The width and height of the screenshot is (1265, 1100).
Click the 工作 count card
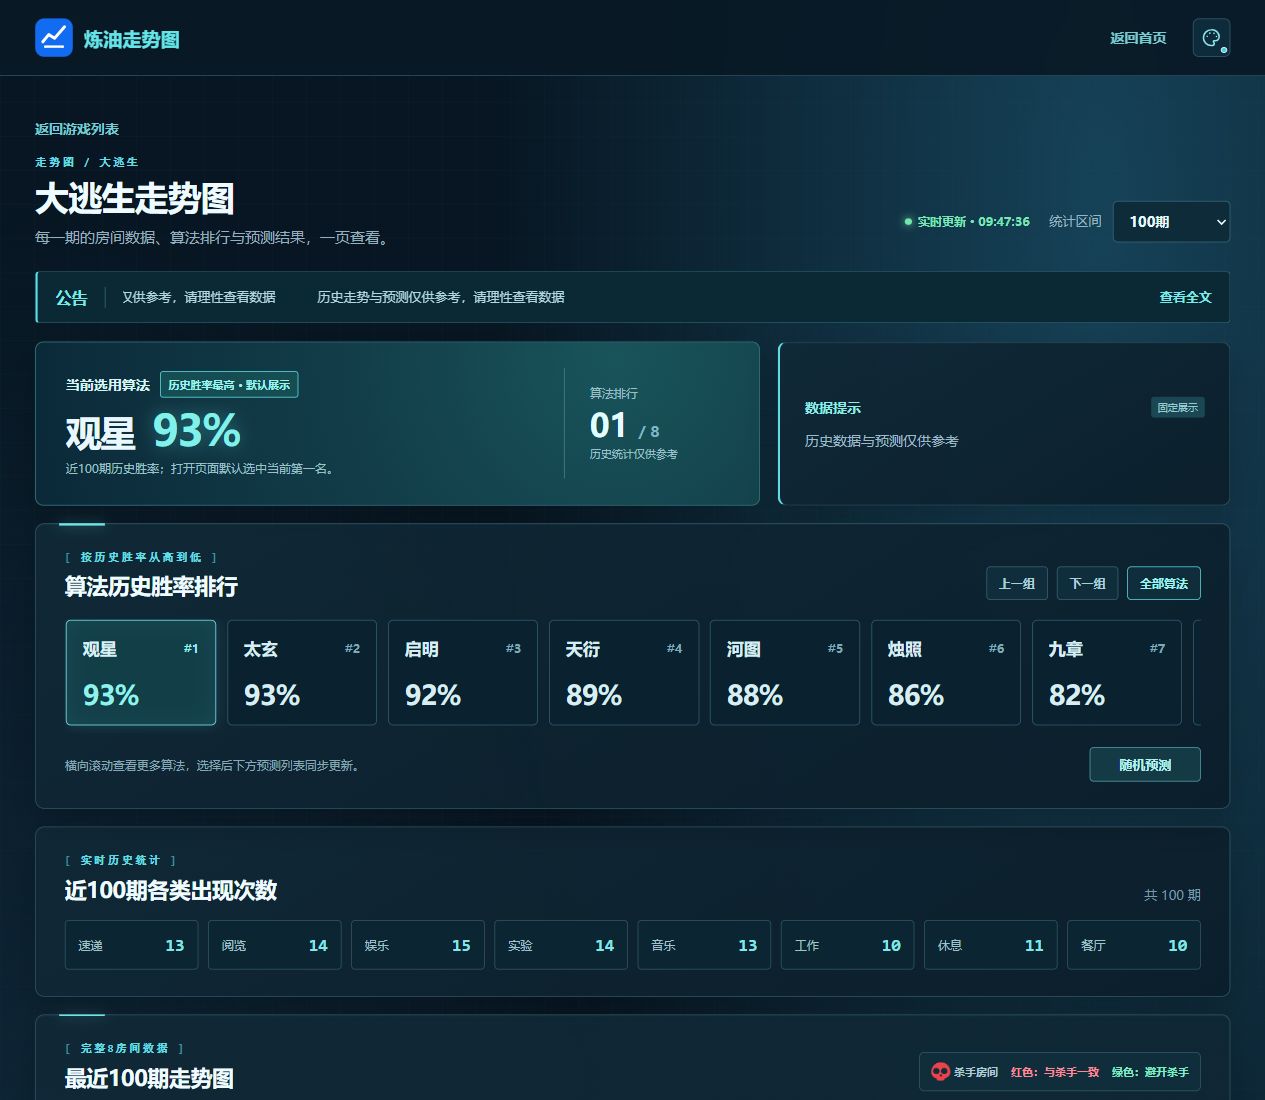pyautogui.click(x=848, y=945)
